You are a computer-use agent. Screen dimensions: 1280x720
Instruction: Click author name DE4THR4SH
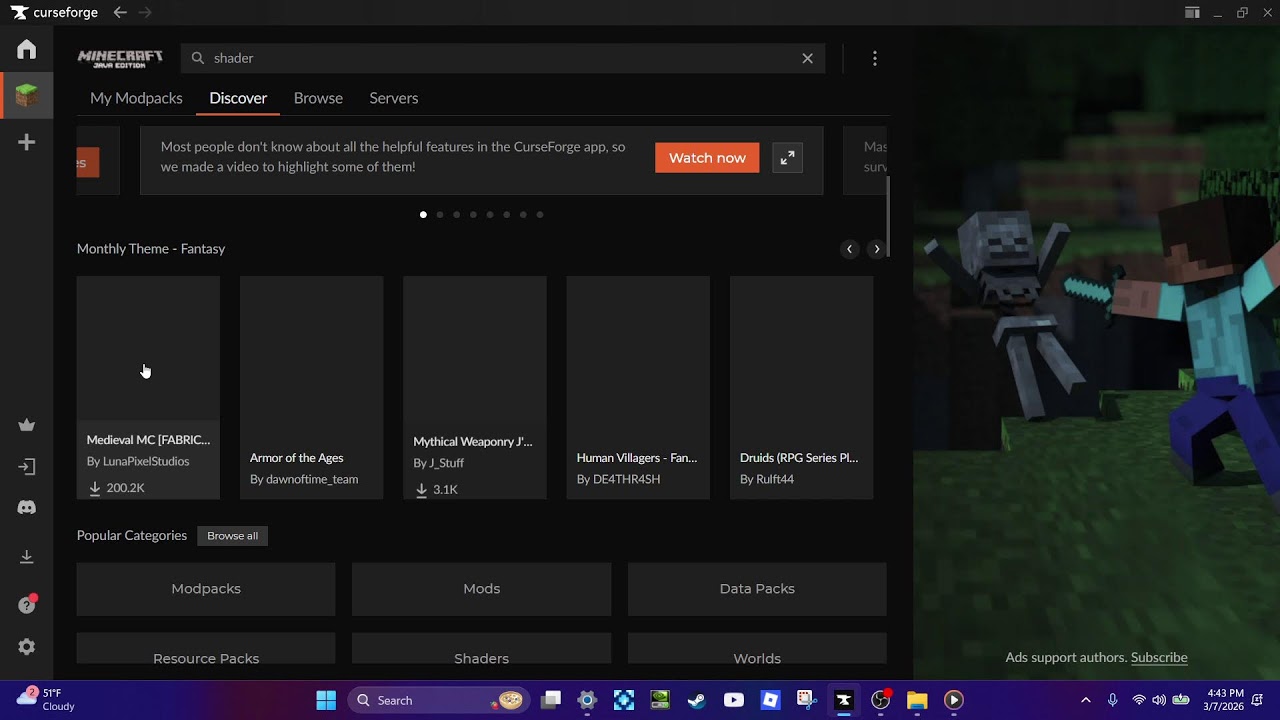(627, 480)
